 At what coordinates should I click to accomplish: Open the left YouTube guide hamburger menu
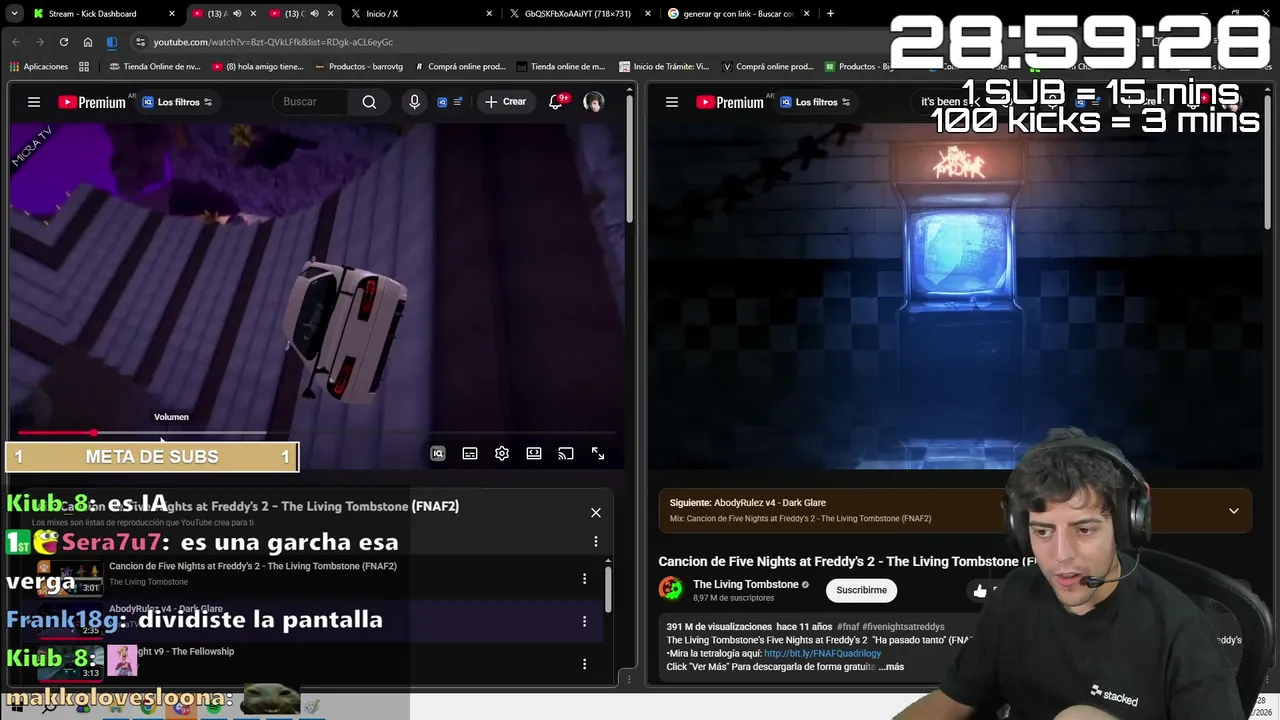tap(34, 102)
